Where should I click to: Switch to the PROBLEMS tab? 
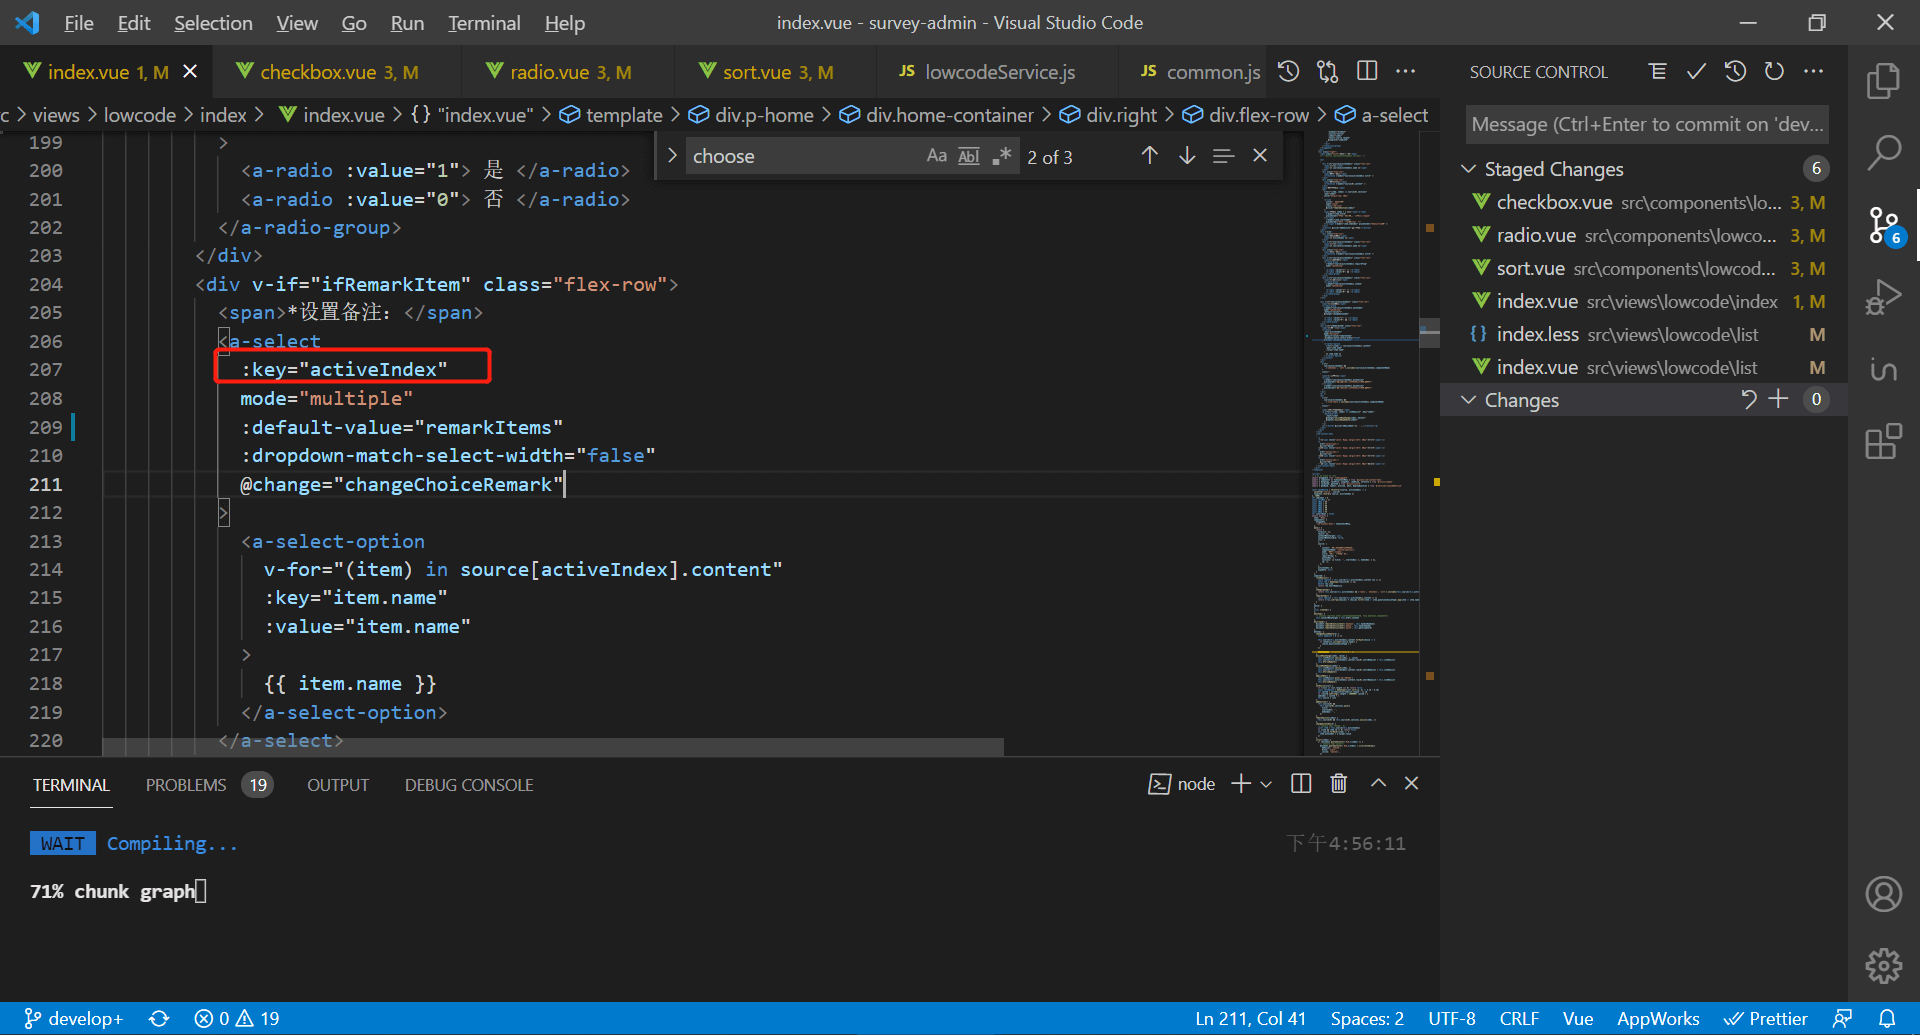click(x=208, y=785)
